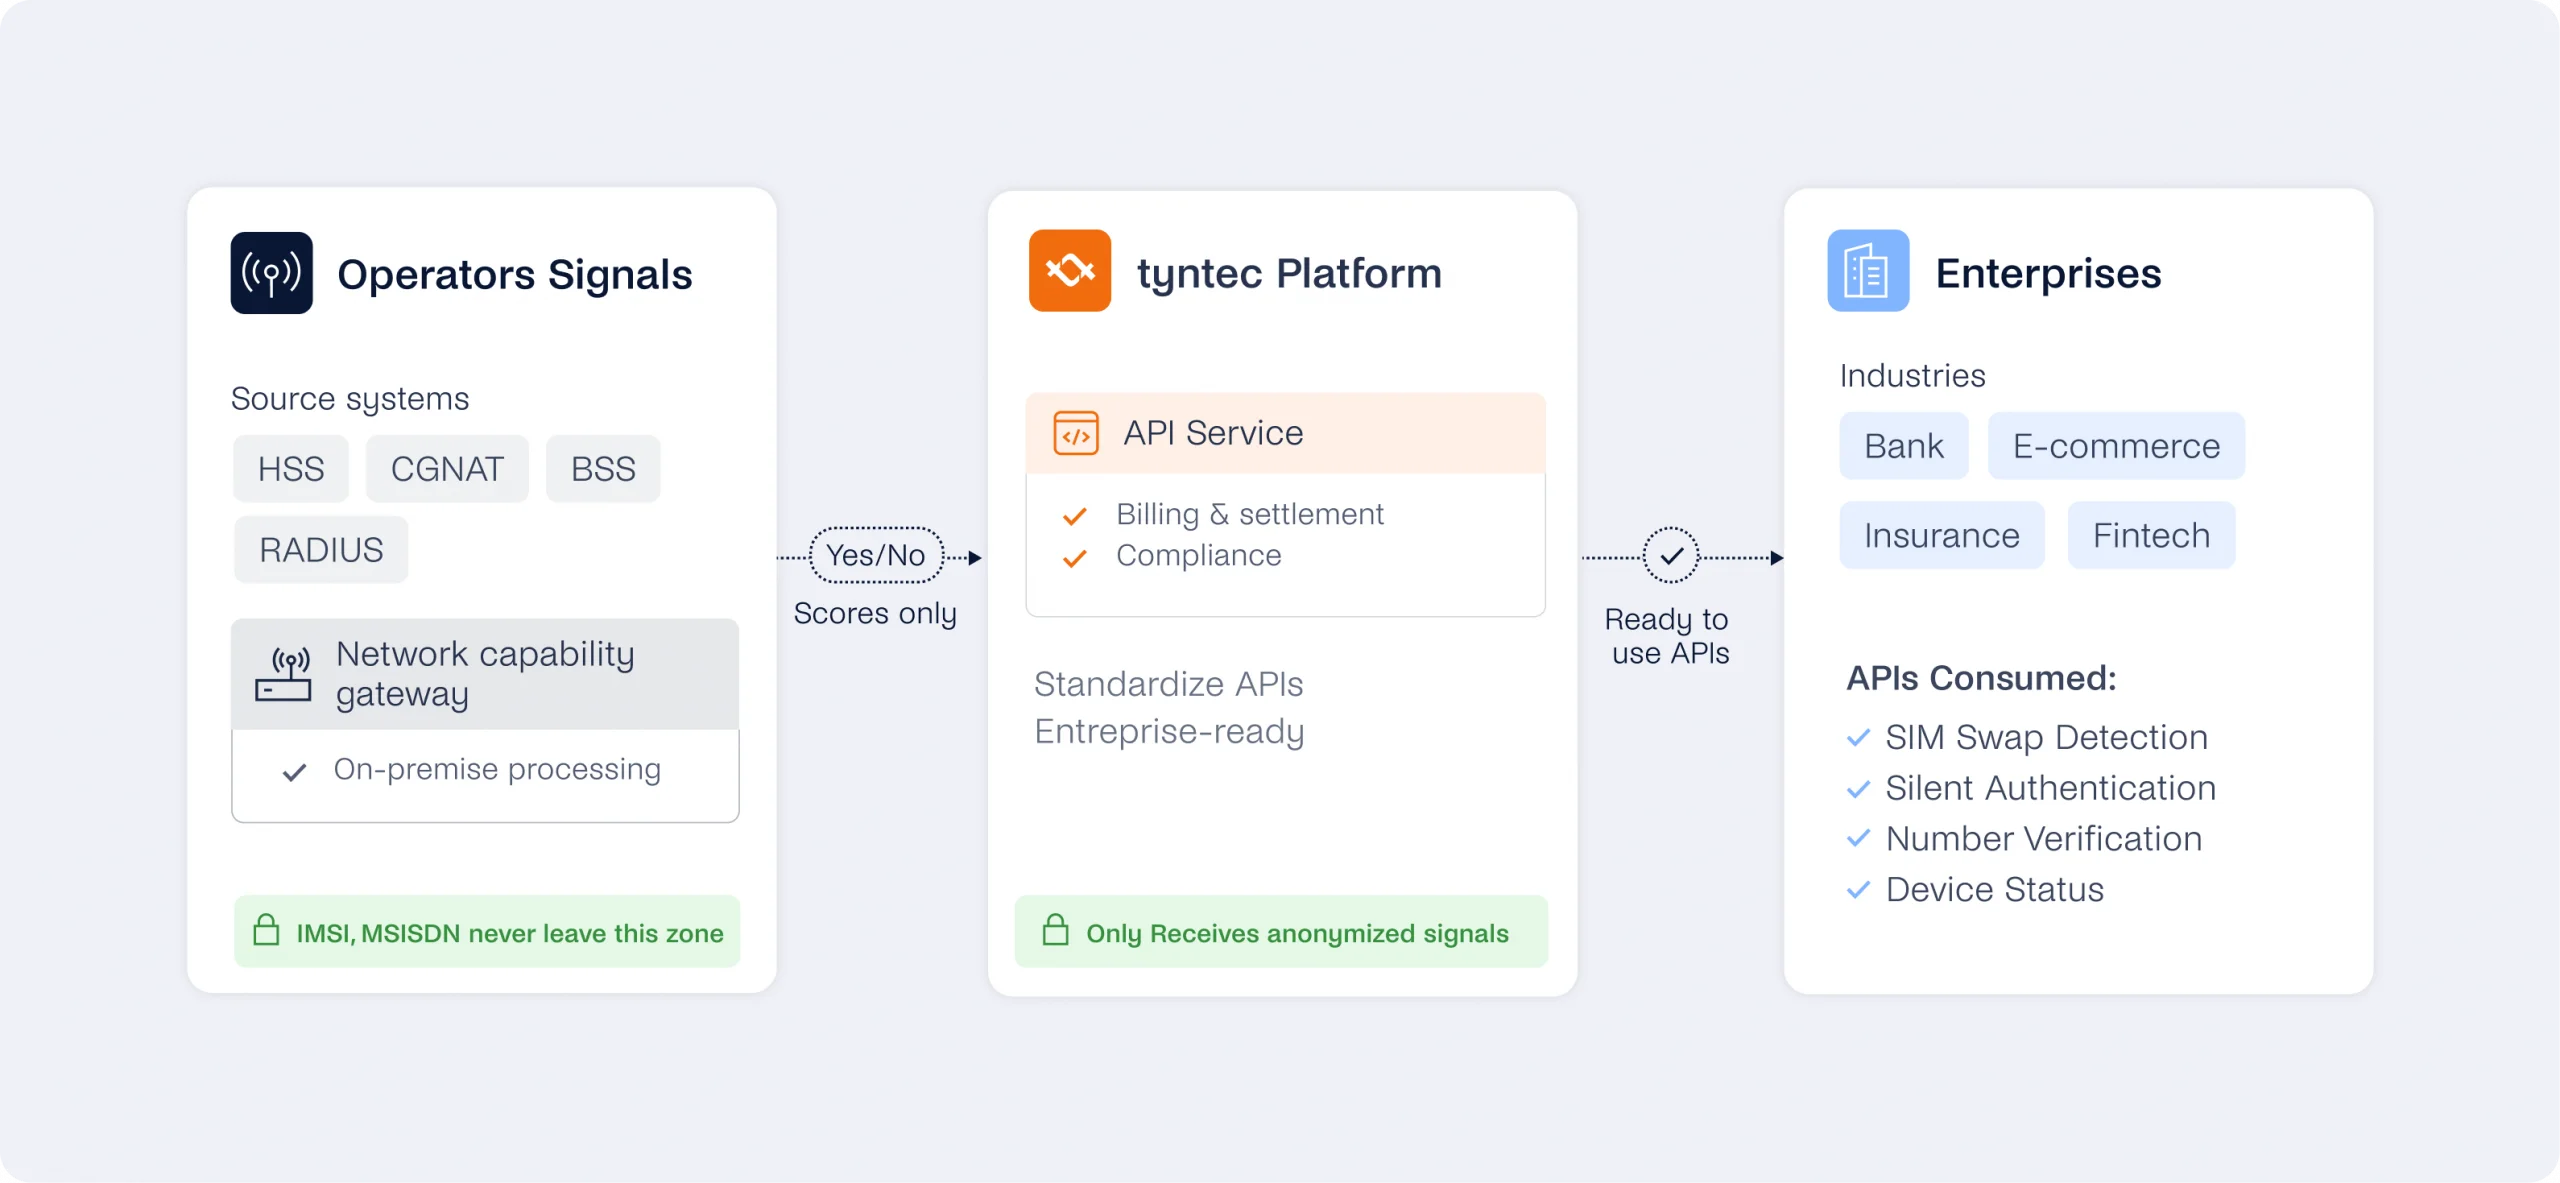Screen dimensions: 2560x1183
Task: Click the Number Verification text
Action: pos(2043,838)
